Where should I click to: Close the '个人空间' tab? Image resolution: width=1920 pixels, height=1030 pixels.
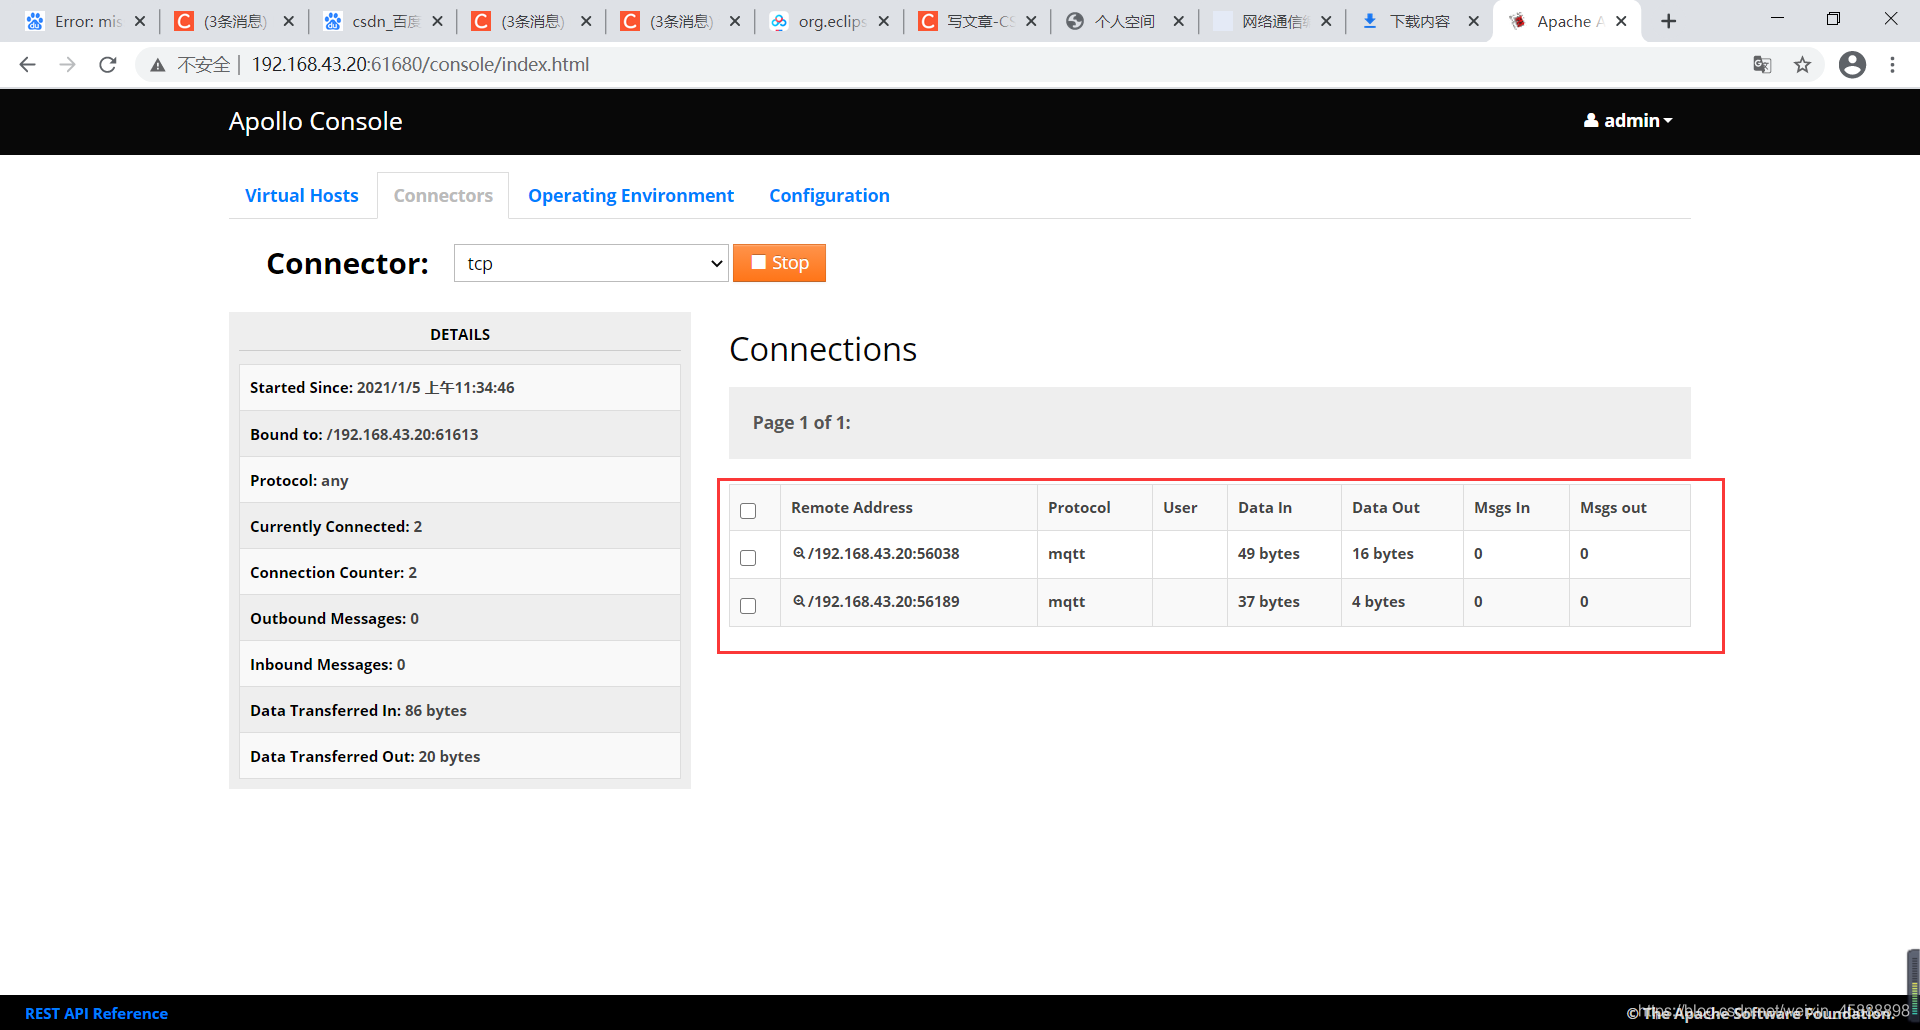[1179, 21]
